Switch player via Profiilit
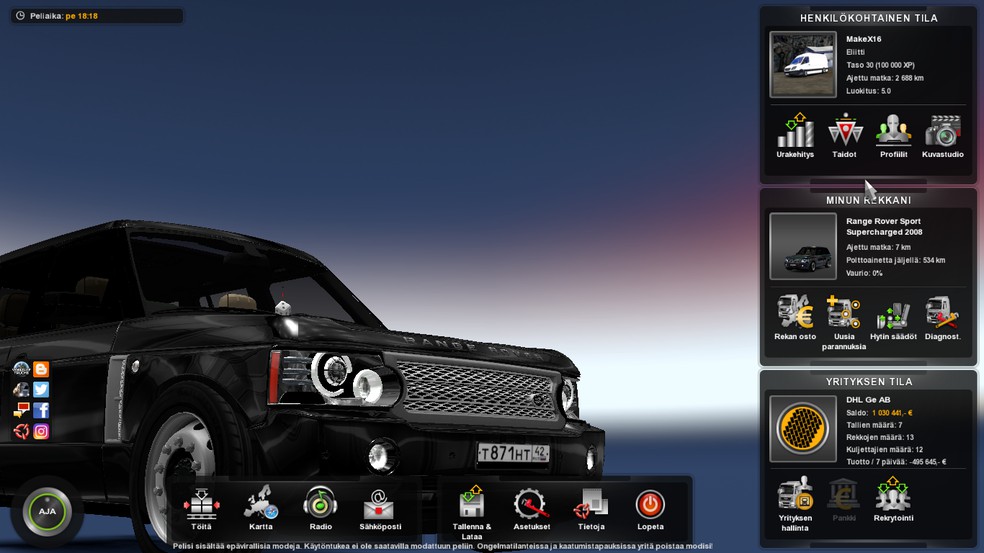 pos(893,134)
